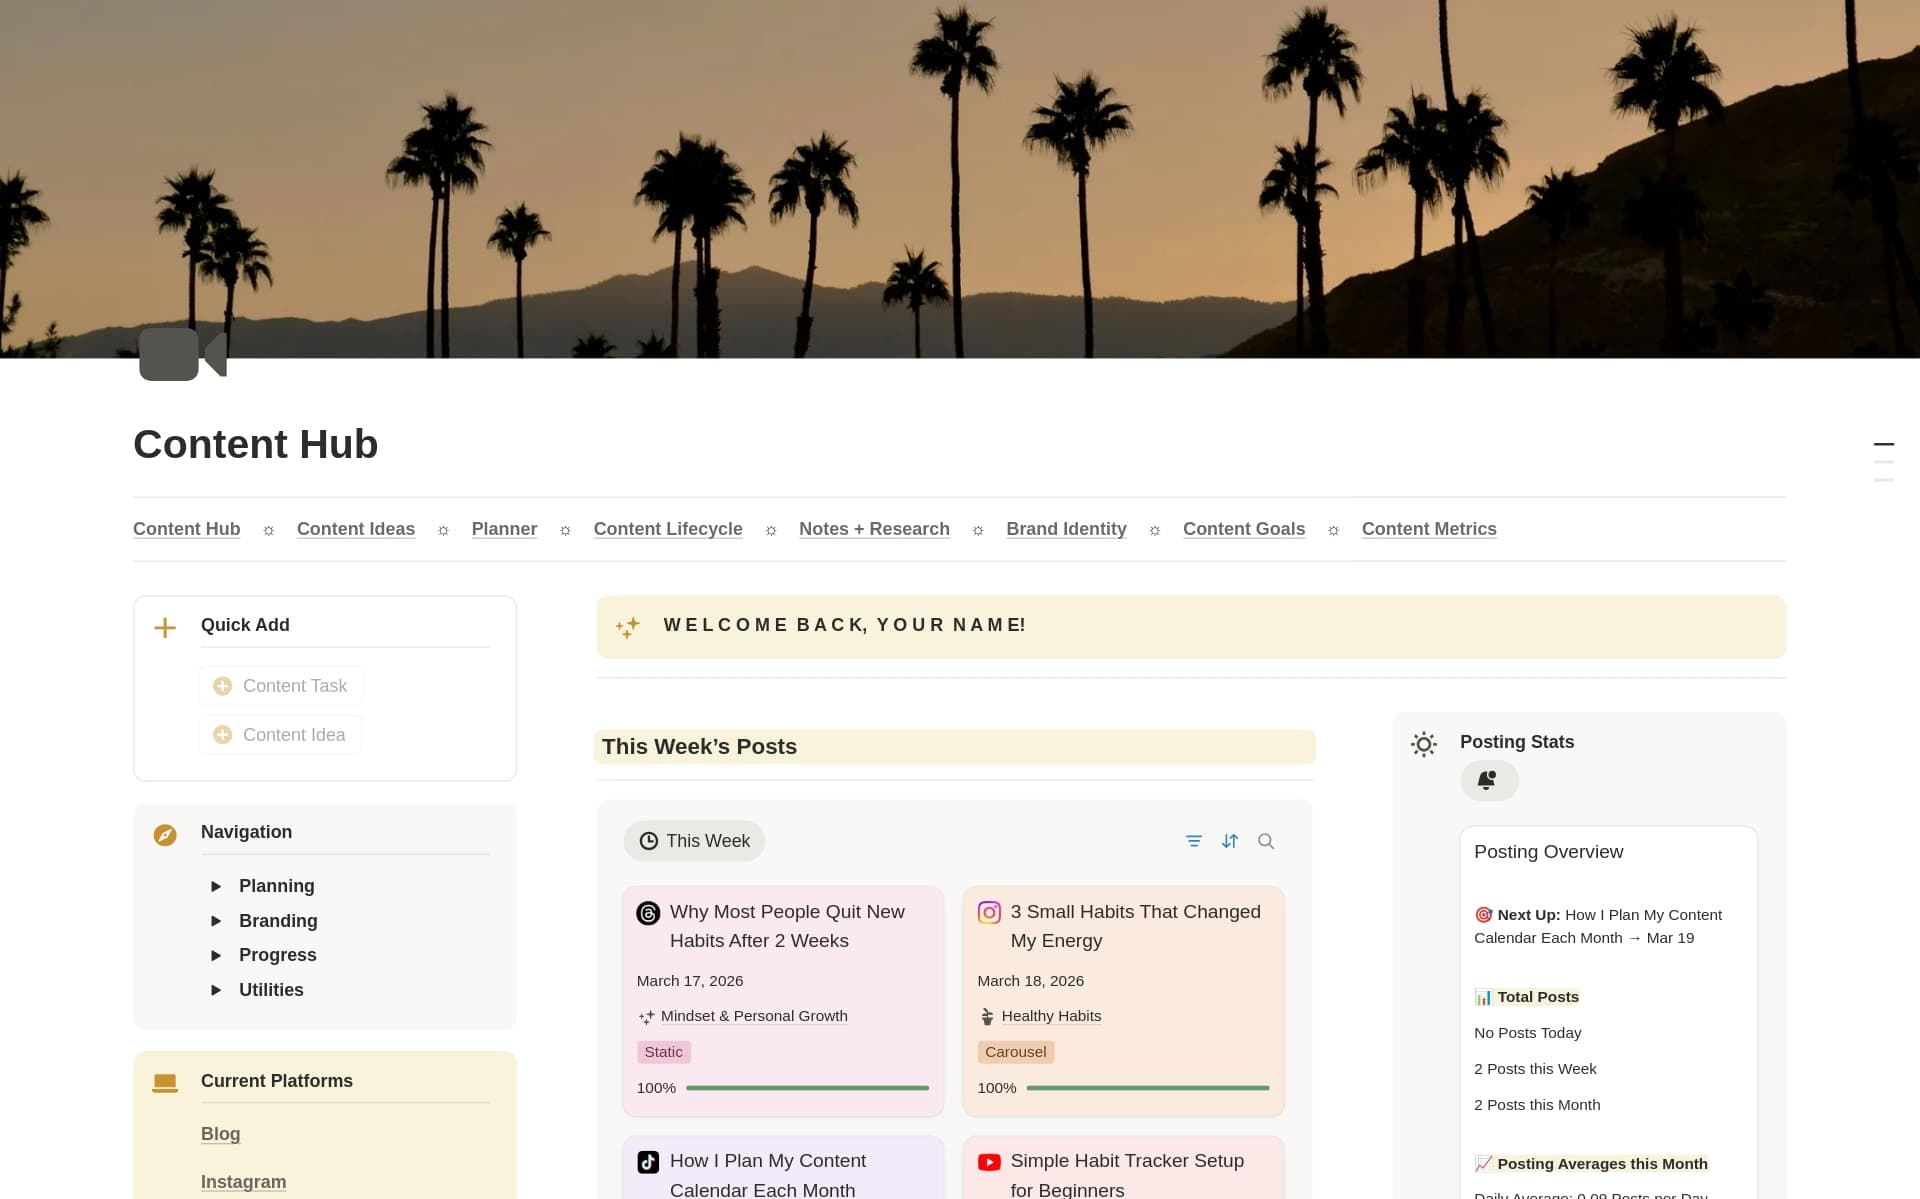Click the This Week view selector
This screenshot has width=1920, height=1199.
tap(694, 841)
